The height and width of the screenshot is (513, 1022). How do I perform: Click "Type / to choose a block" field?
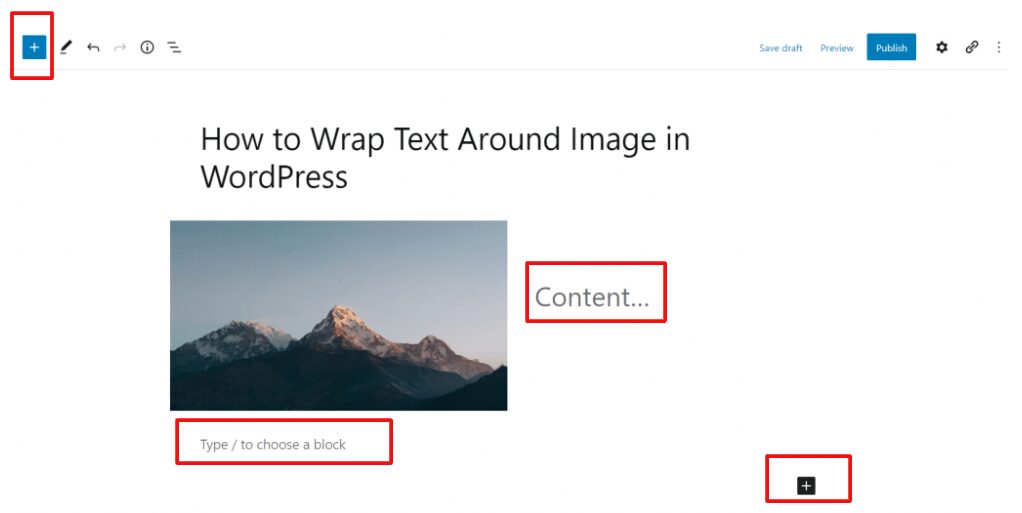click(272, 445)
